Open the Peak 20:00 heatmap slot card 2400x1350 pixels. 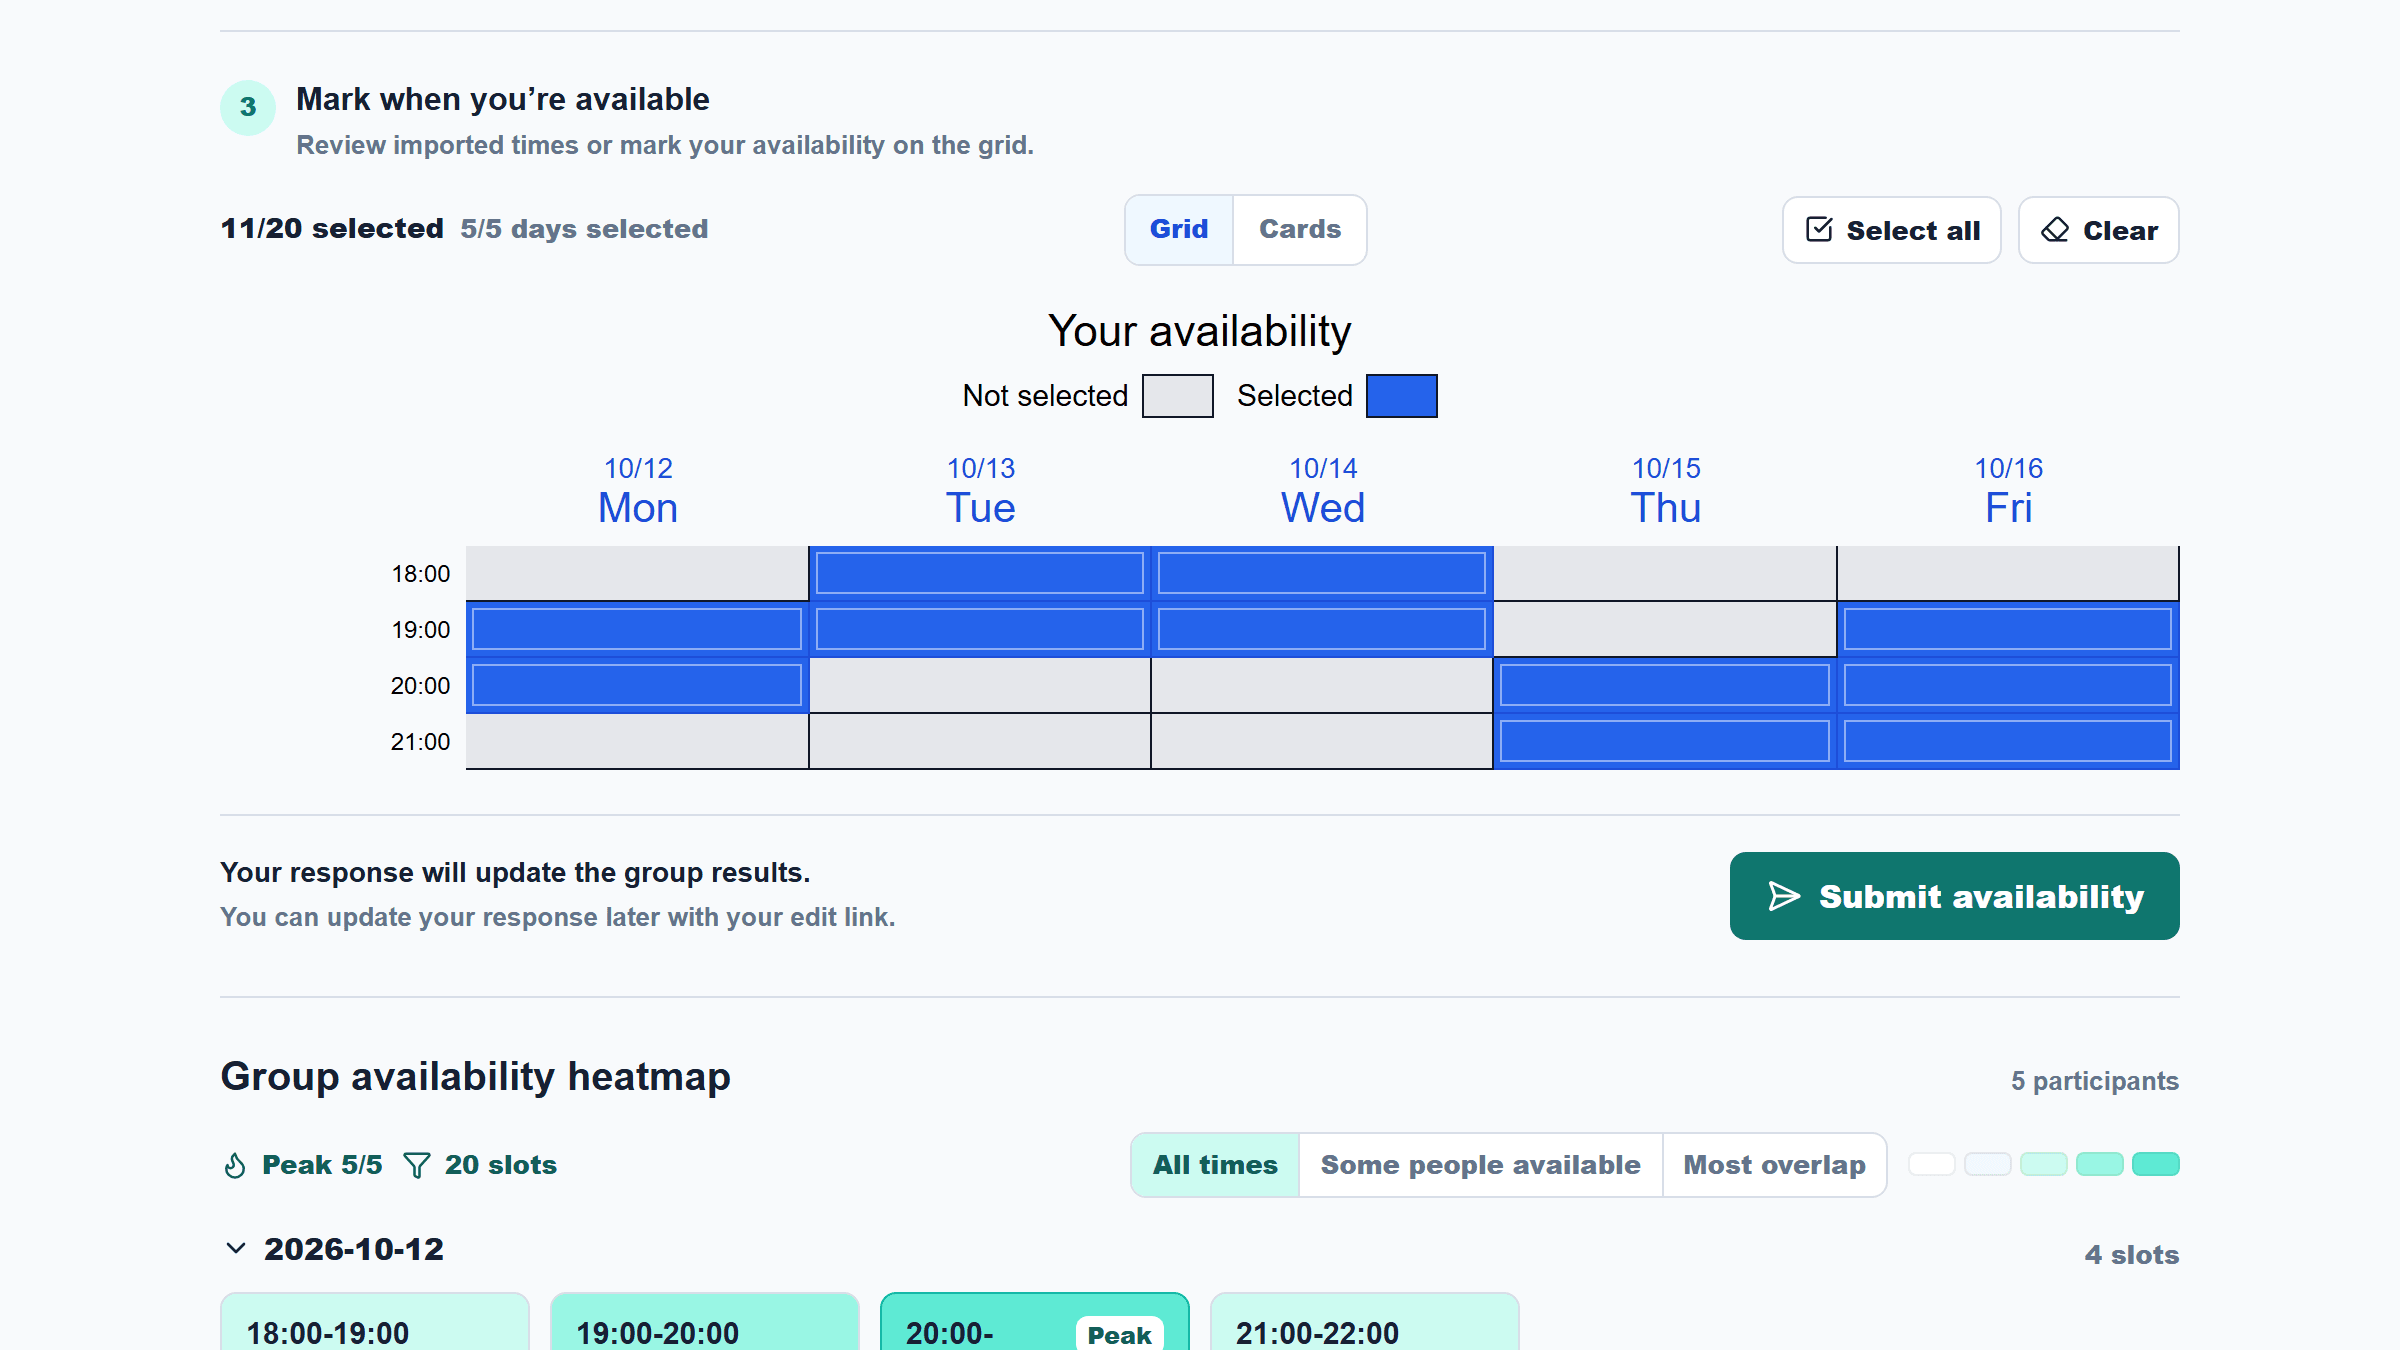coord(1035,1321)
